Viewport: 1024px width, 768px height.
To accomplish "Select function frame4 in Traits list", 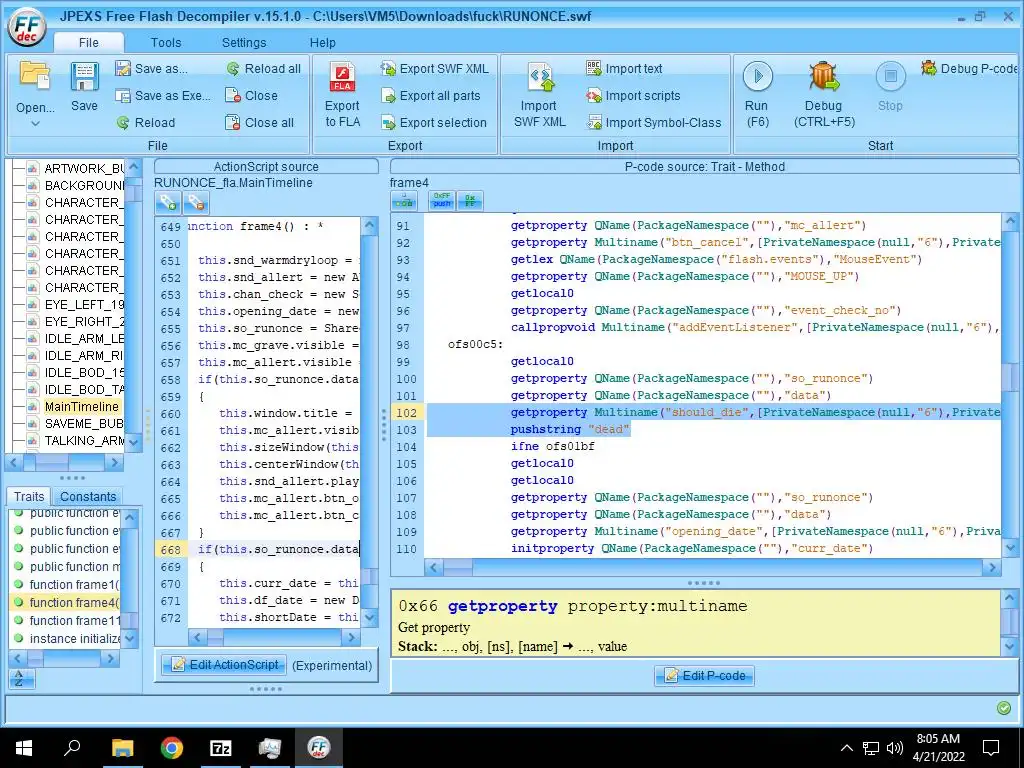I will [74, 603].
